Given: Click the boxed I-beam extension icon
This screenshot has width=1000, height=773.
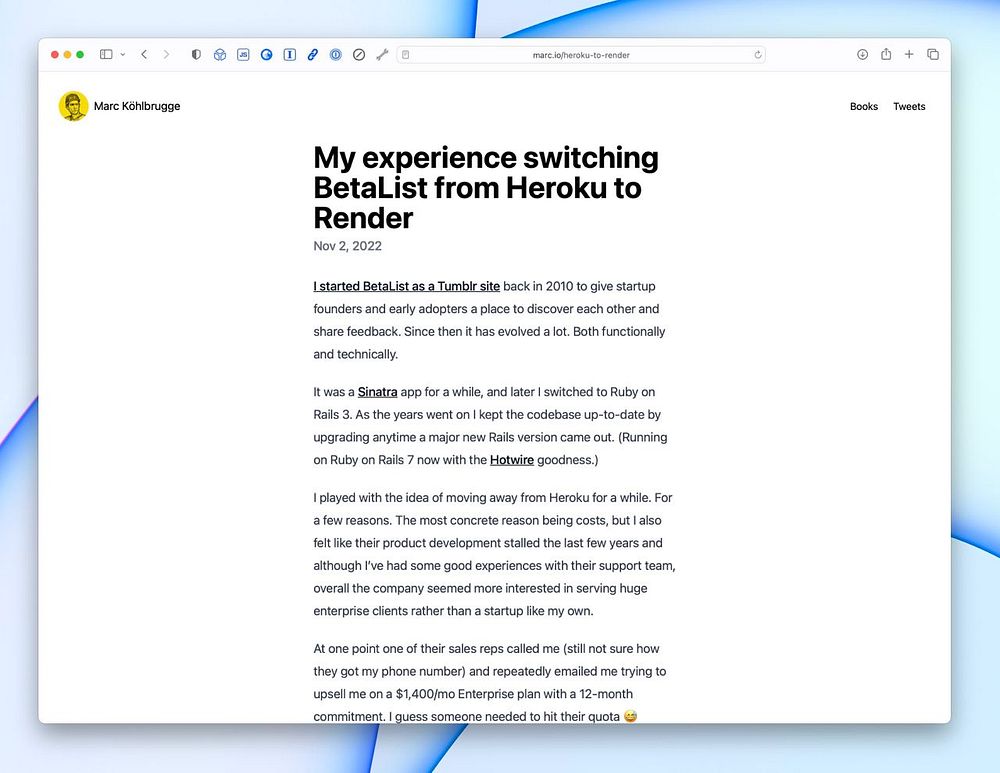Looking at the screenshot, I should tap(290, 55).
